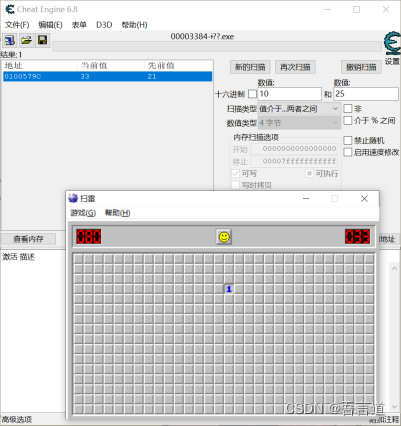Click the 再次扫描 button
Viewport: 401px width, 426px height.
[295, 67]
